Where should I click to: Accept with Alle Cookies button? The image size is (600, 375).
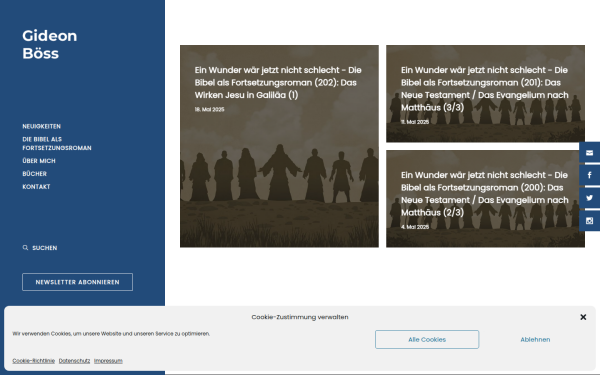coord(427,339)
